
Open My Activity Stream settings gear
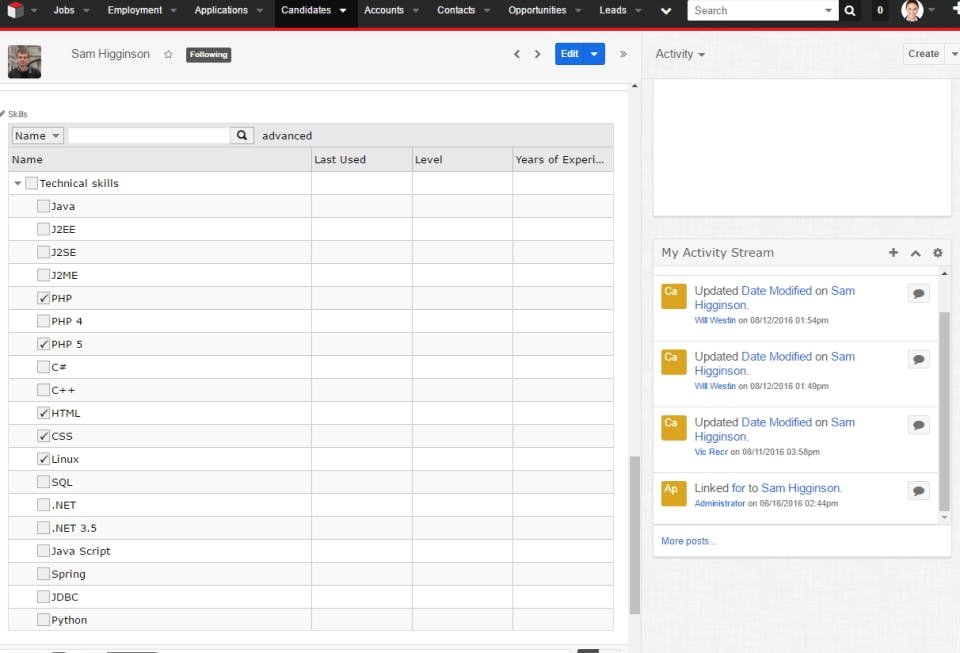pyautogui.click(x=937, y=253)
